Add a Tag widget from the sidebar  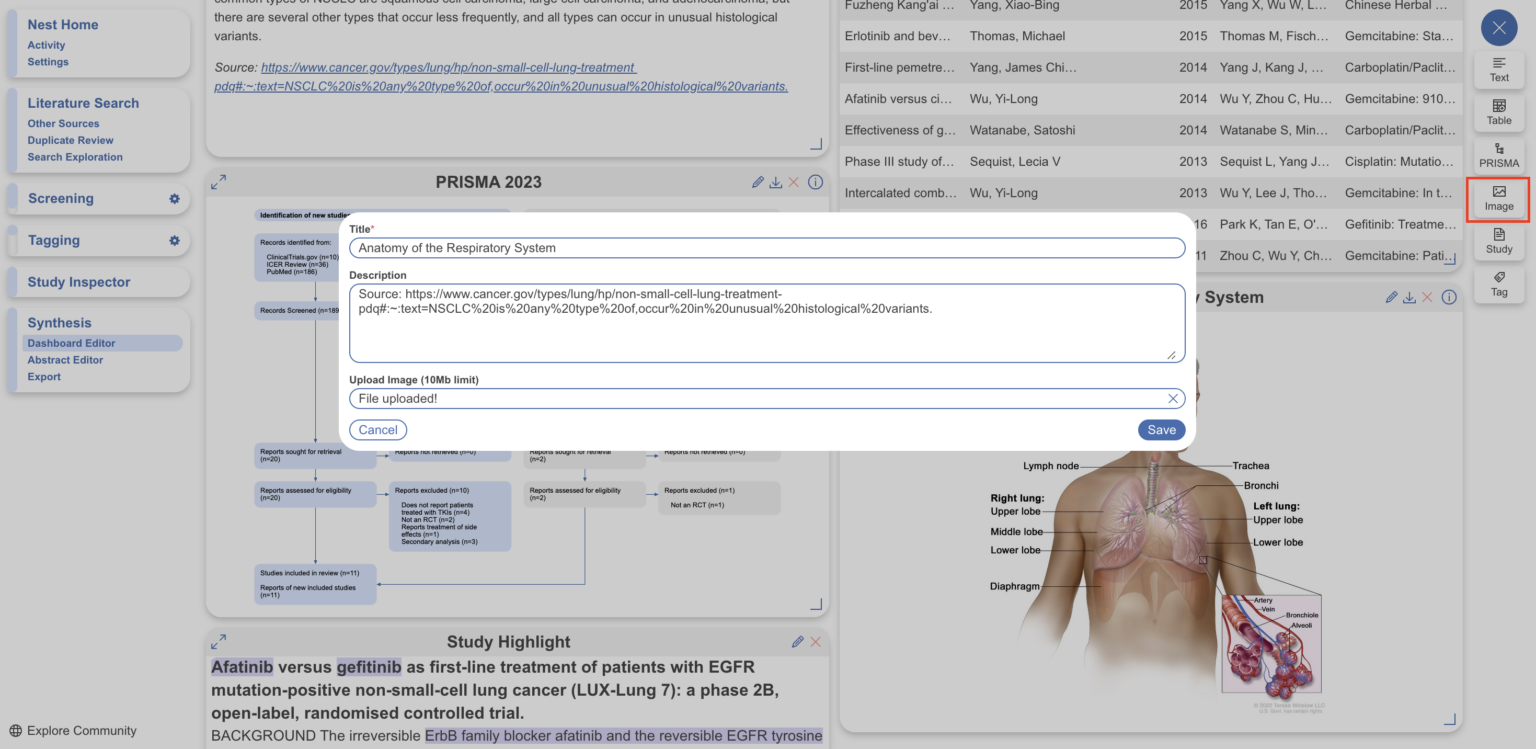pos(1498,283)
